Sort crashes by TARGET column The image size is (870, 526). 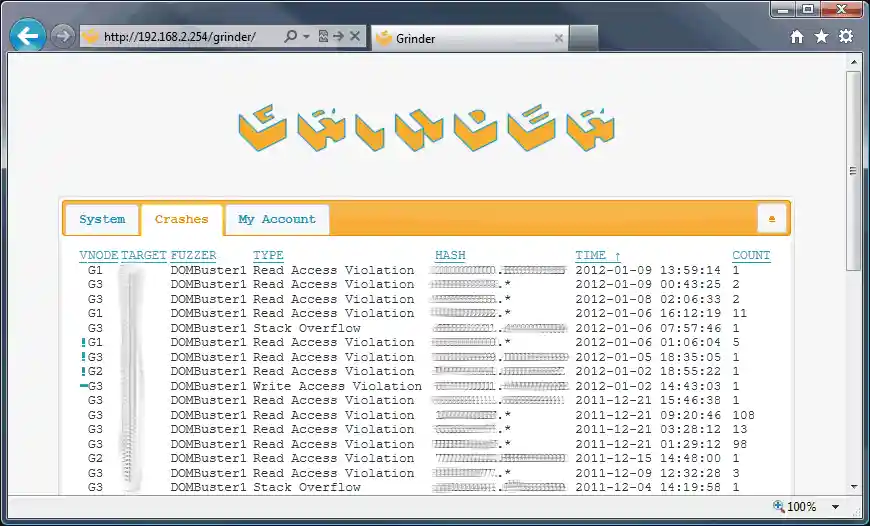pyautogui.click(x=144, y=255)
